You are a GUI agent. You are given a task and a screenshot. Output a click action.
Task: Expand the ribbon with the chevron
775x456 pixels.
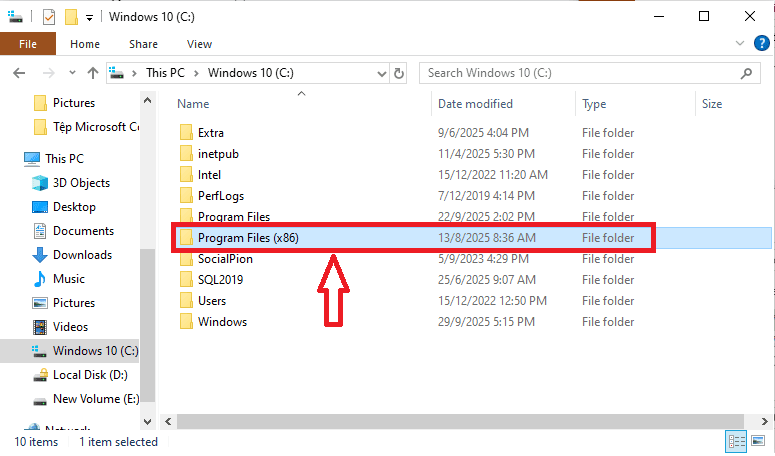tap(740, 44)
